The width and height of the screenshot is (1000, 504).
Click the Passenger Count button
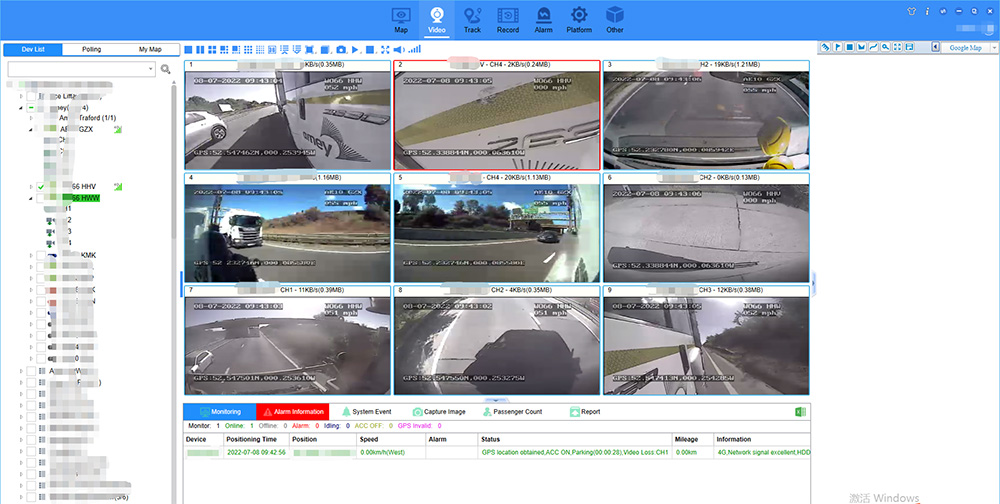click(x=512, y=412)
